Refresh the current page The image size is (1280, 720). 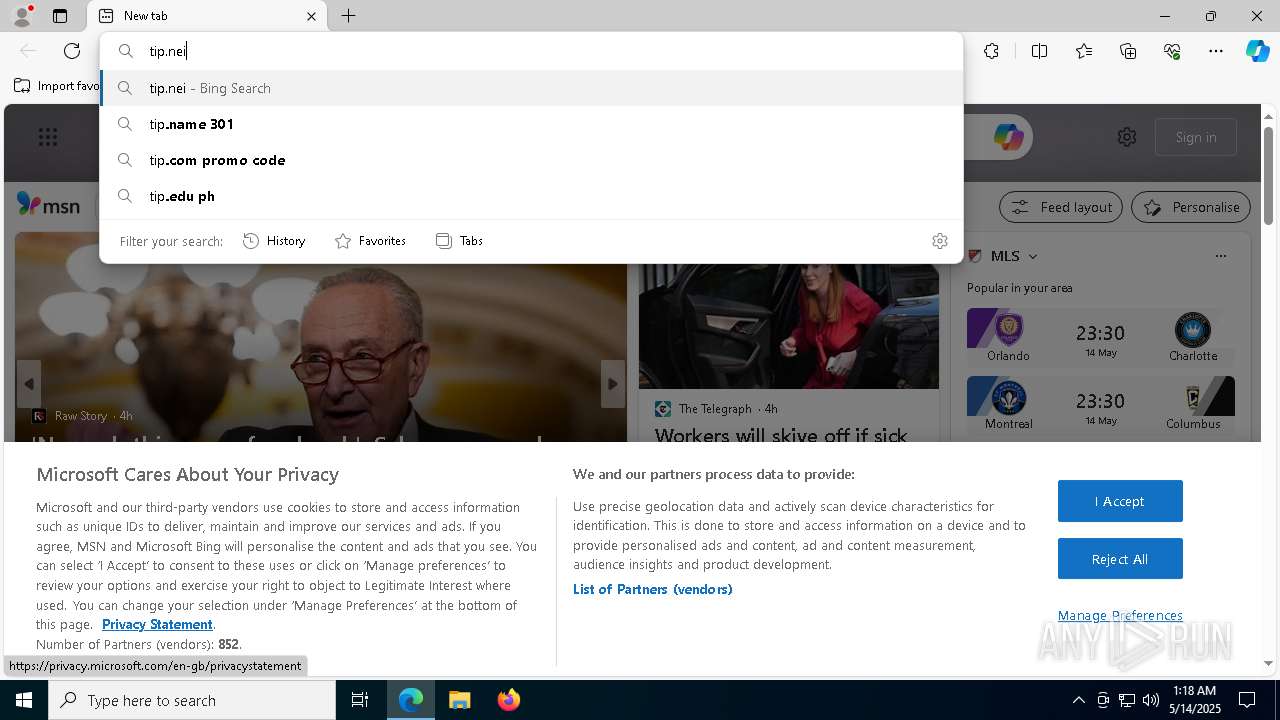pos(72,51)
